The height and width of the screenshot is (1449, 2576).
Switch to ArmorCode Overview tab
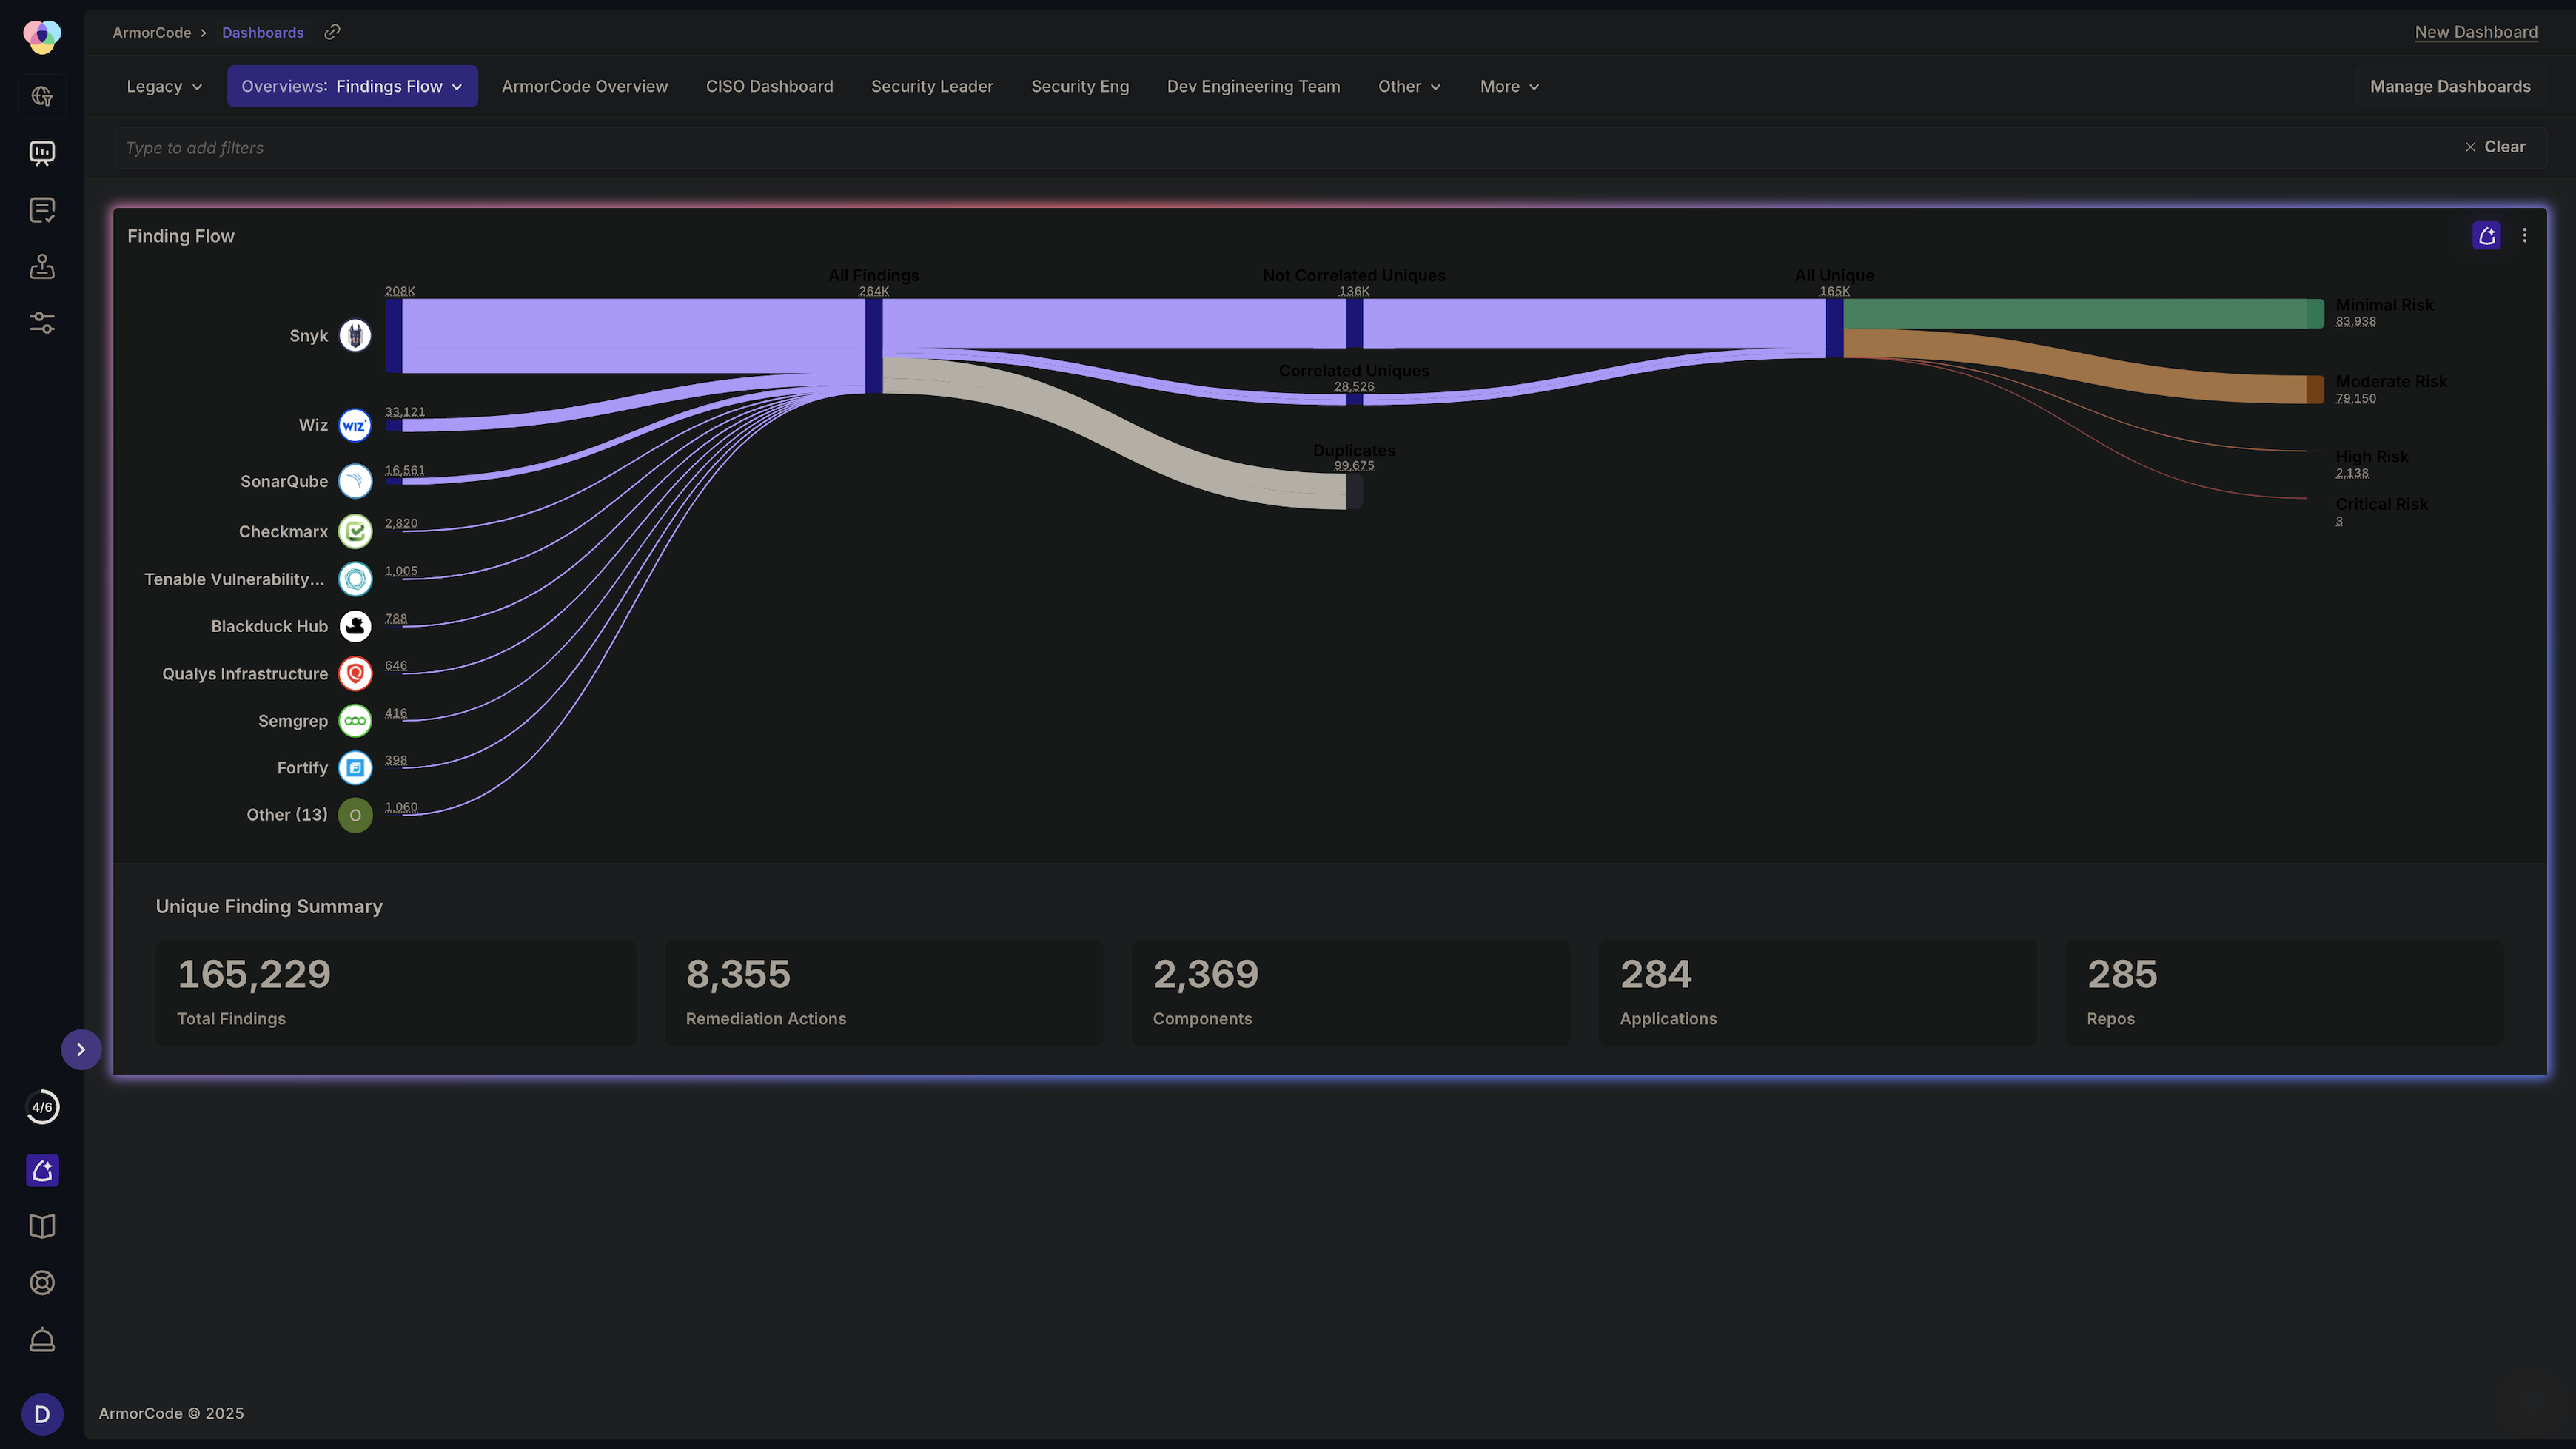pyautogui.click(x=585, y=87)
